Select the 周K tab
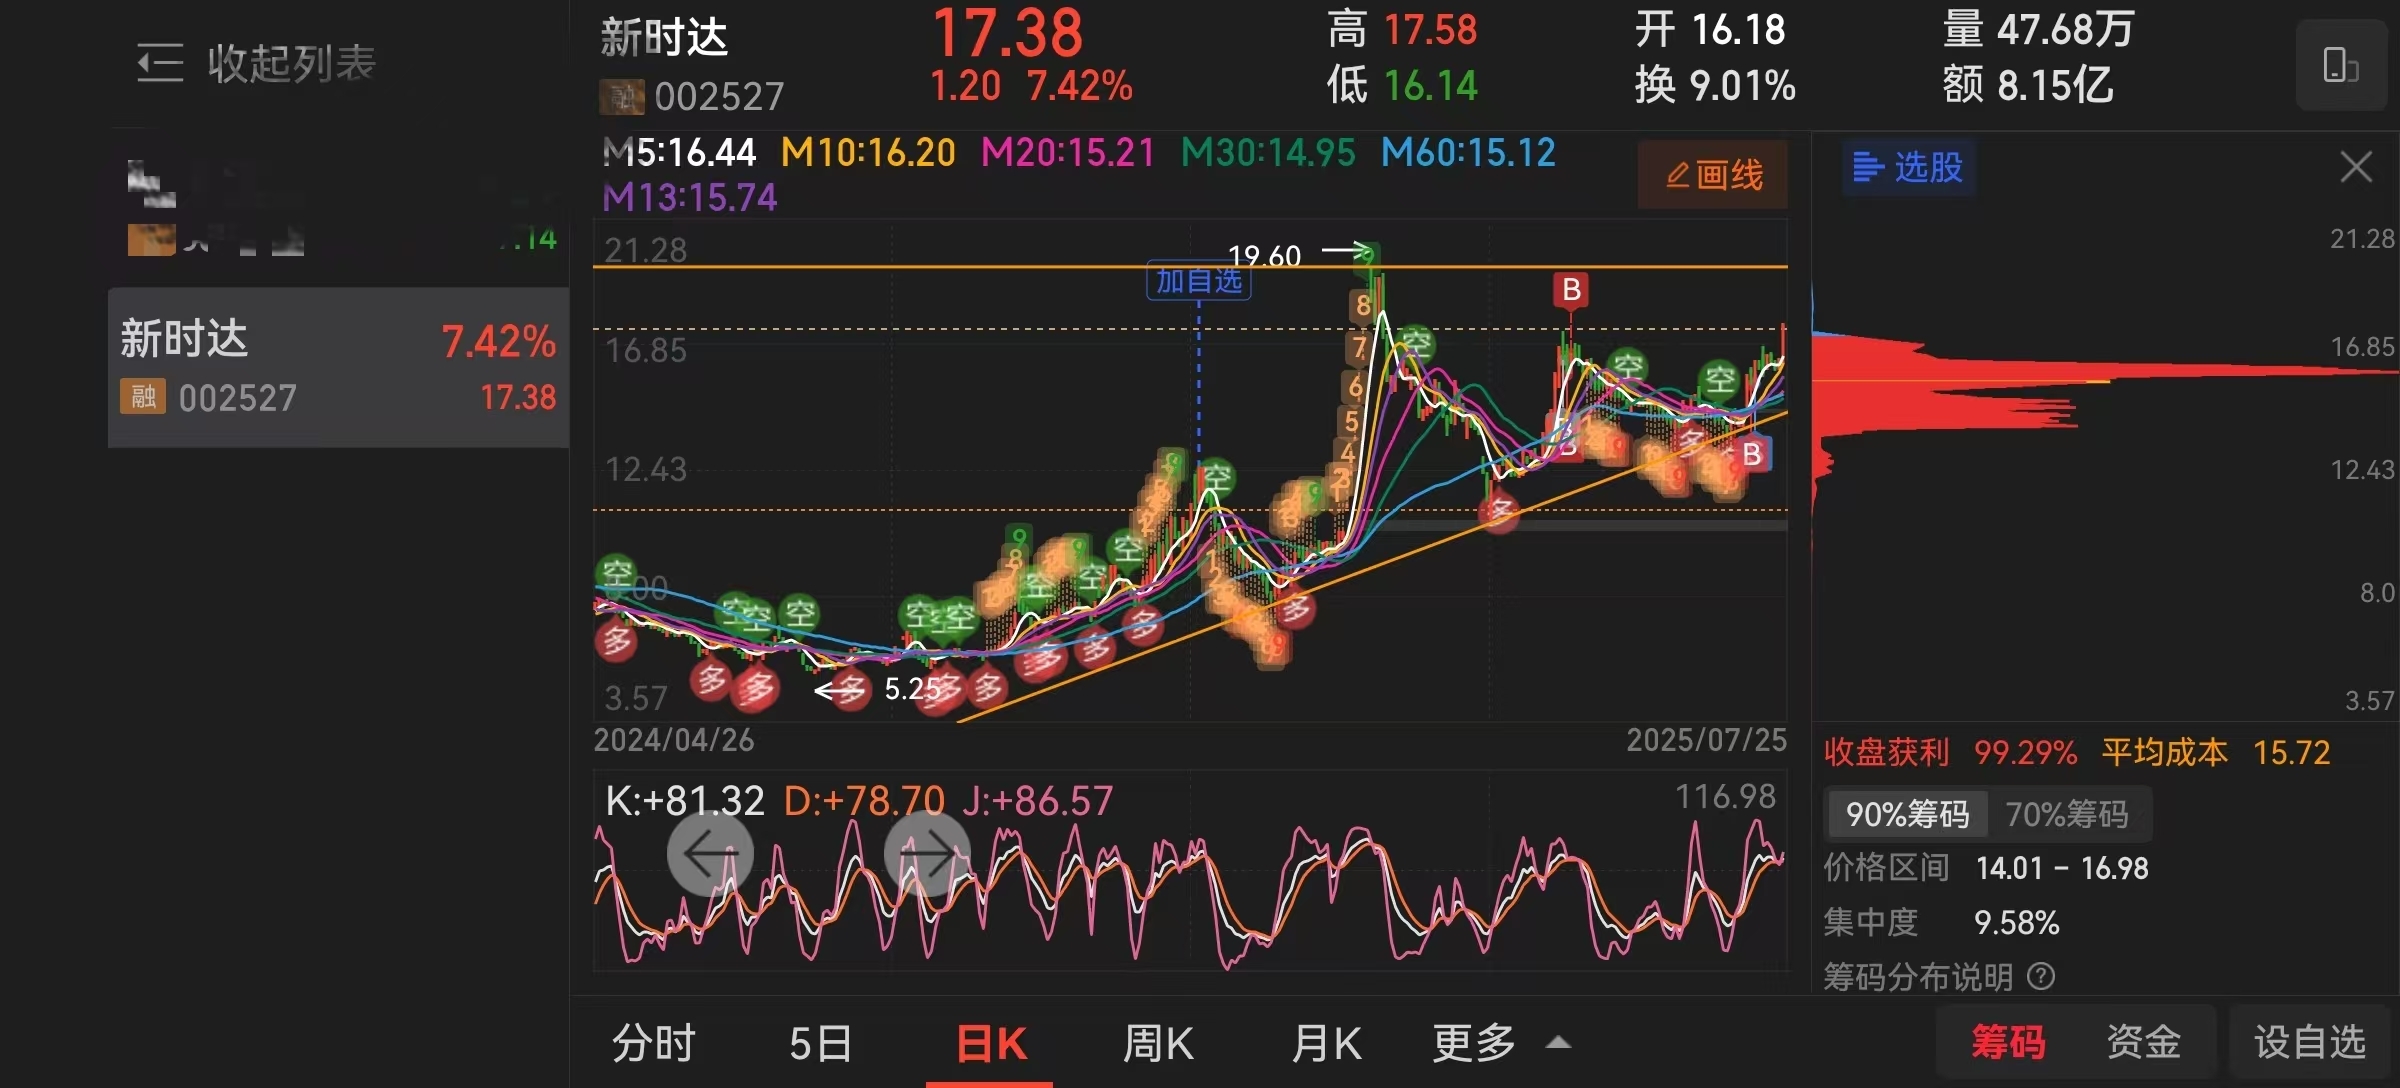Screen dimensions: 2400x1088 click(1158, 1043)
